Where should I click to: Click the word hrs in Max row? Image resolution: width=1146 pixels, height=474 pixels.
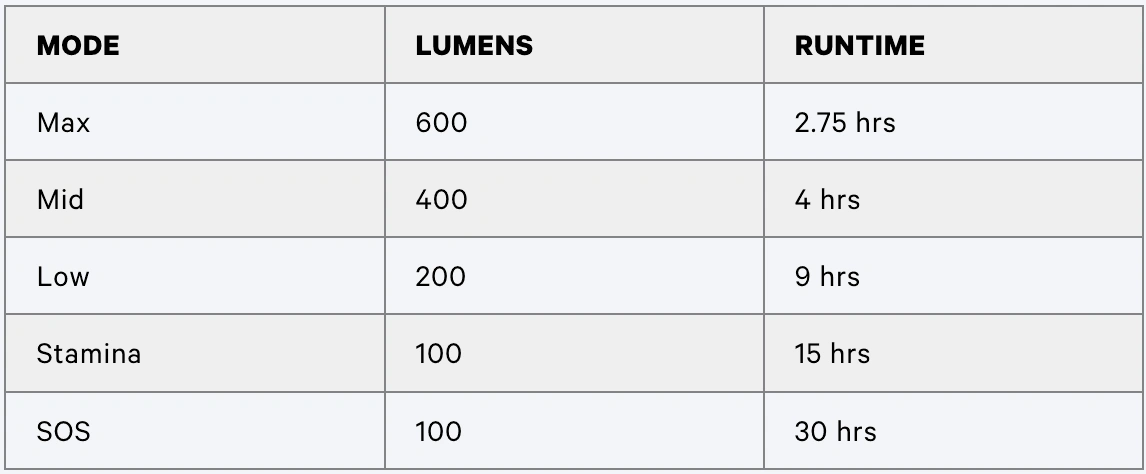[876, 123]
